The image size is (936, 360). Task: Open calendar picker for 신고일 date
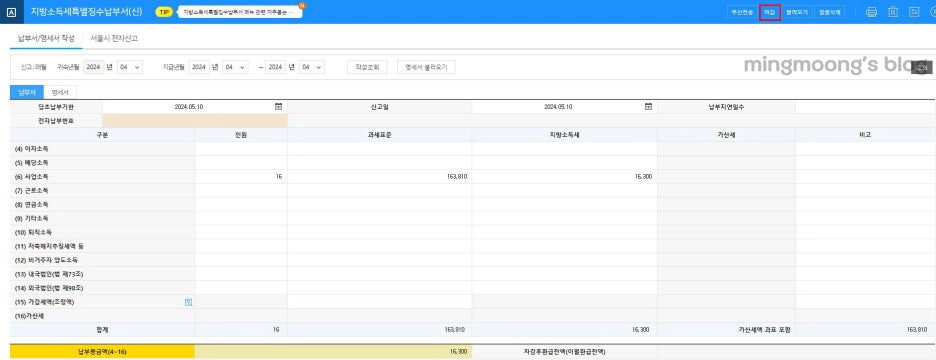[648, 107]
